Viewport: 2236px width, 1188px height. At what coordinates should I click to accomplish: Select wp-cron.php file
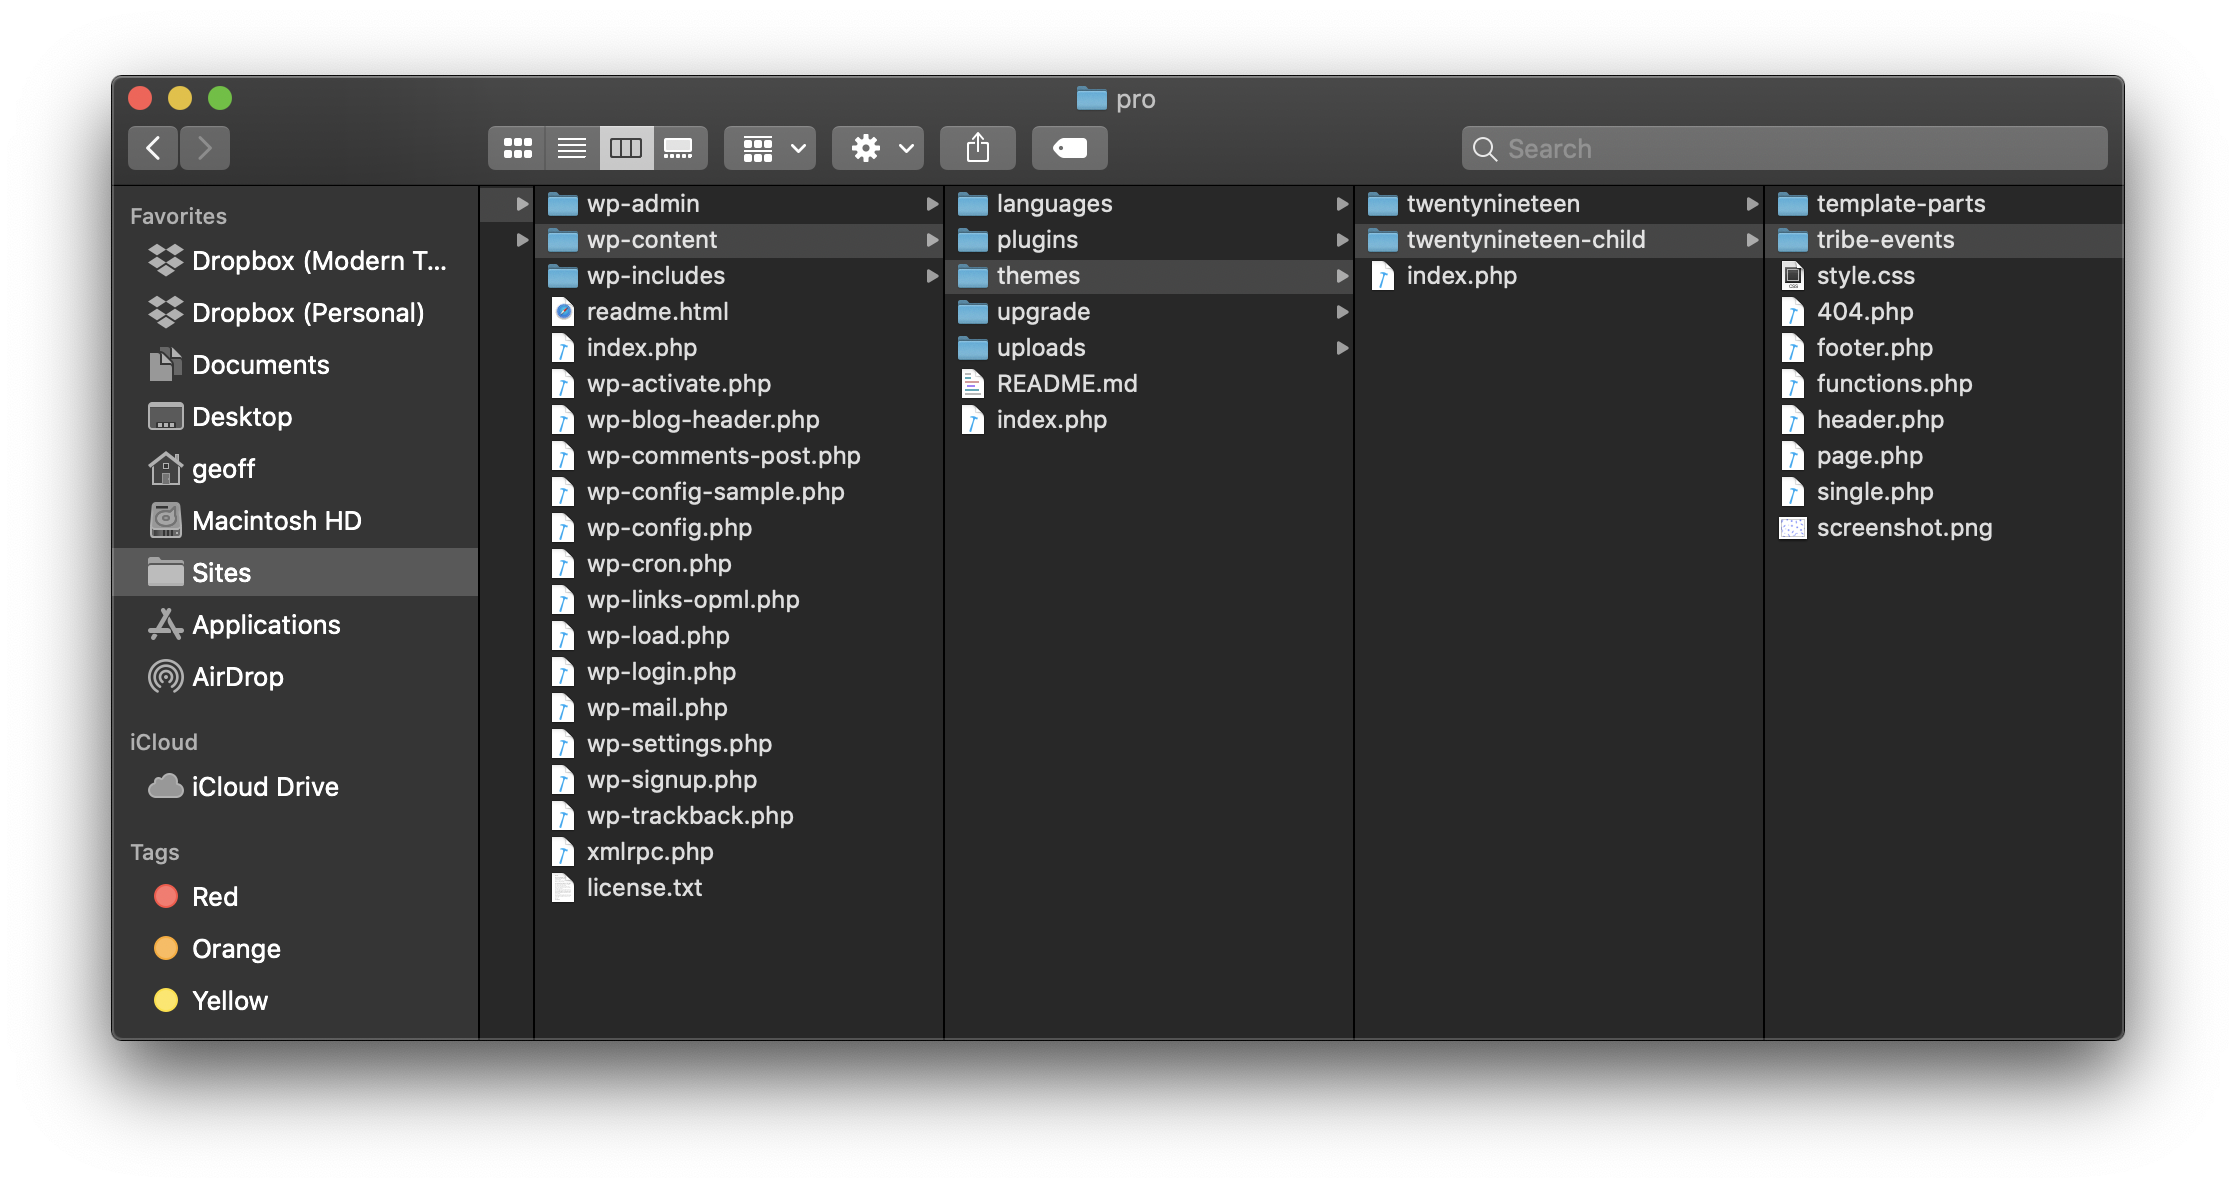[x=739, y=564]
